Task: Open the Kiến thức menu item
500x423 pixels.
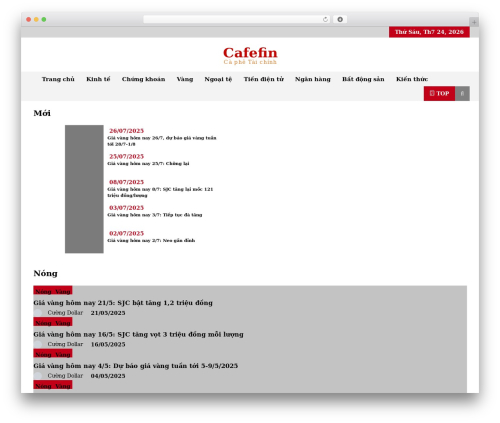Action: [x=412, y=79]
